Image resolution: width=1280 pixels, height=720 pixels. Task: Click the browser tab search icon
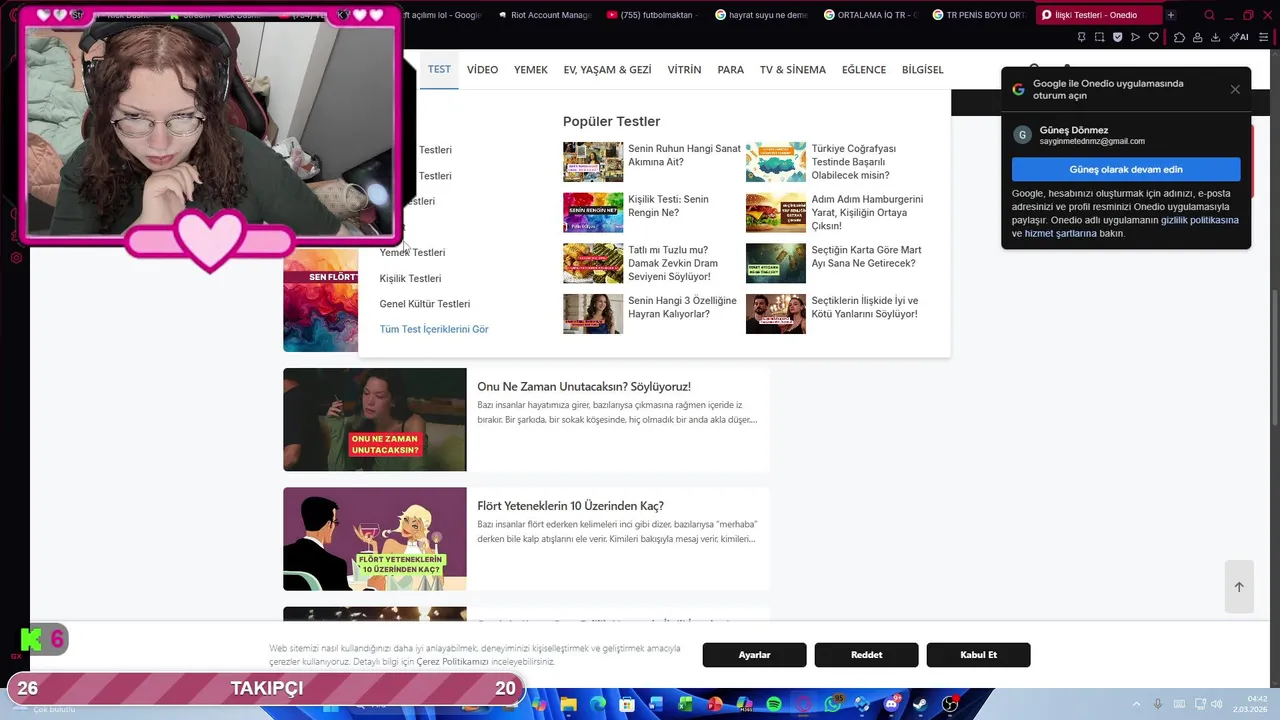click(1209, 15)
